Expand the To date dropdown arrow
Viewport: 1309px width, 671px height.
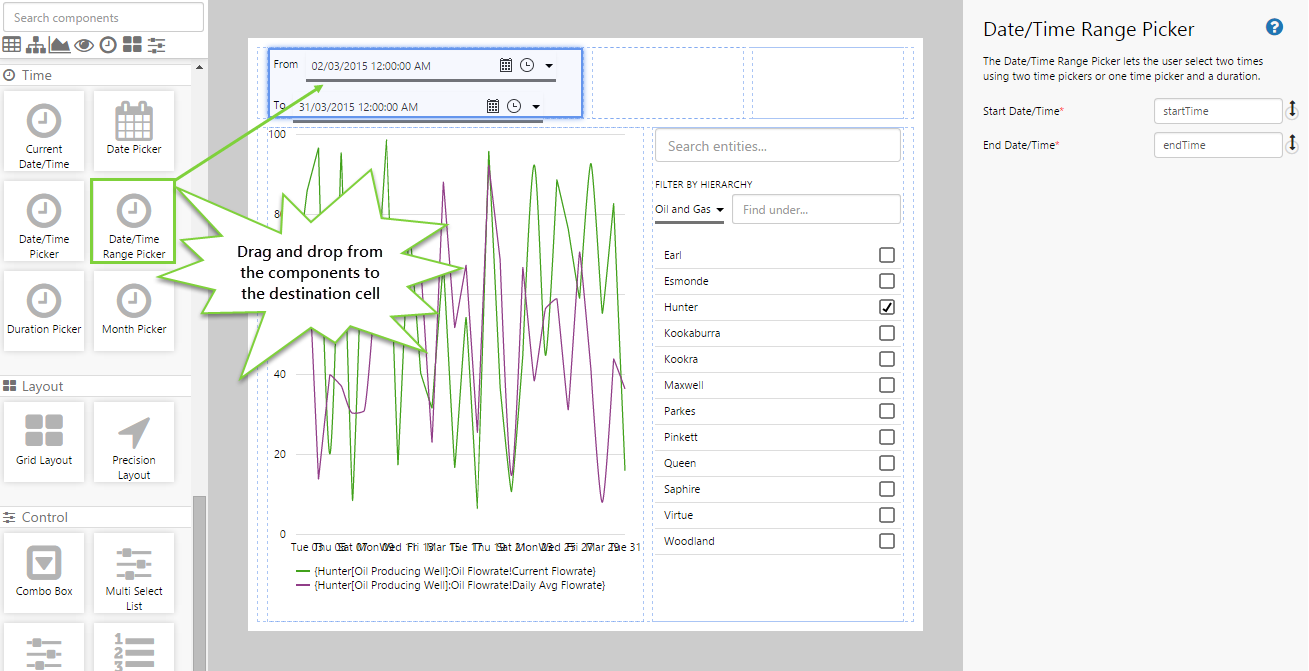536,107
